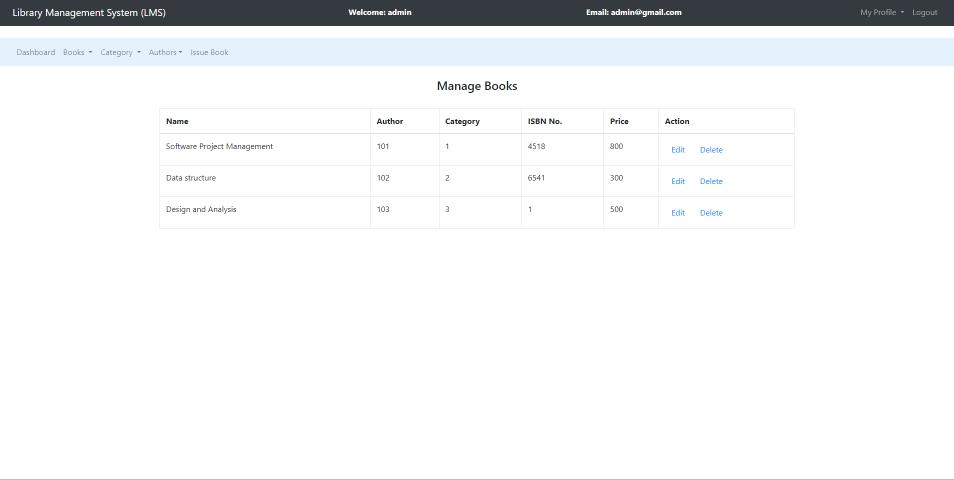Expand the Category dropdown menu
The width and height of the screenshot is (954, 480).
120,52
